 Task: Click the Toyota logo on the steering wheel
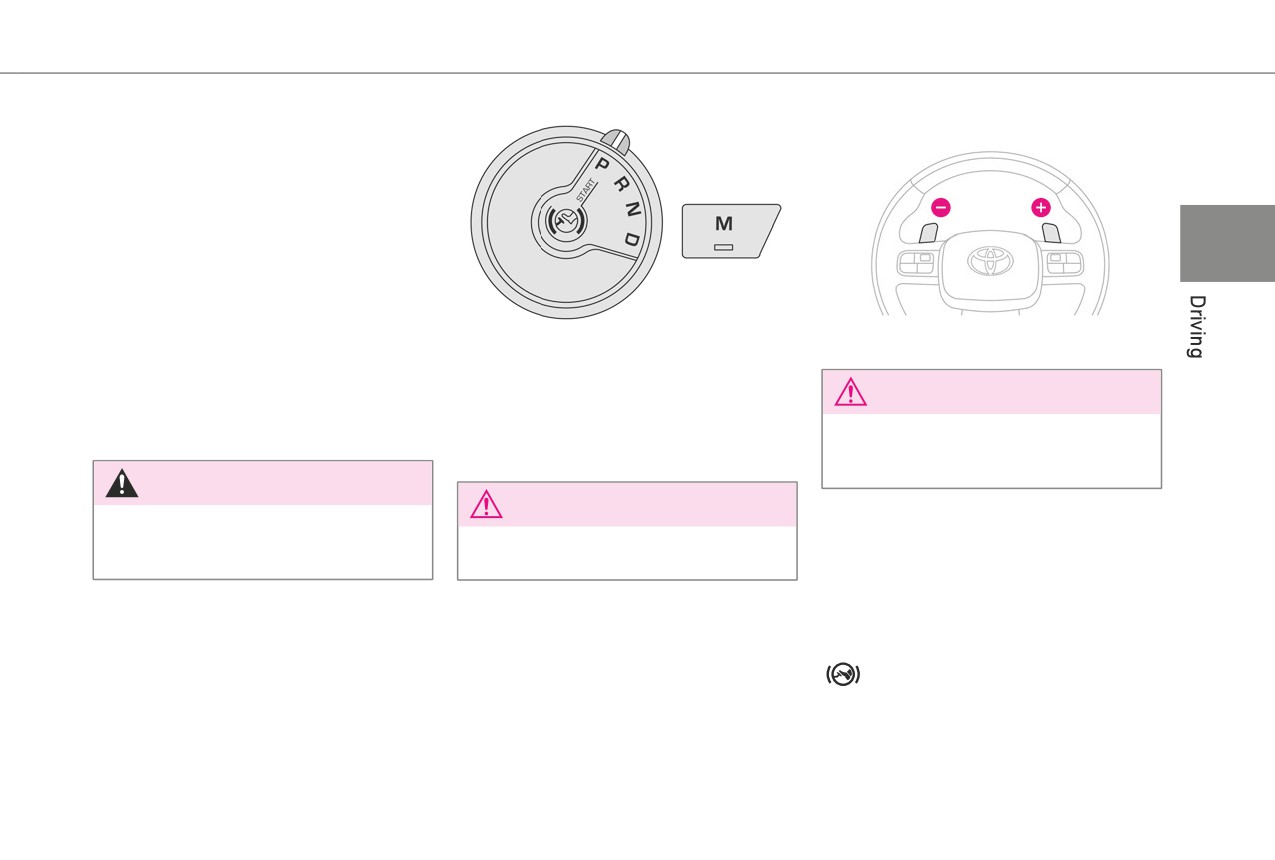(990, 261)
